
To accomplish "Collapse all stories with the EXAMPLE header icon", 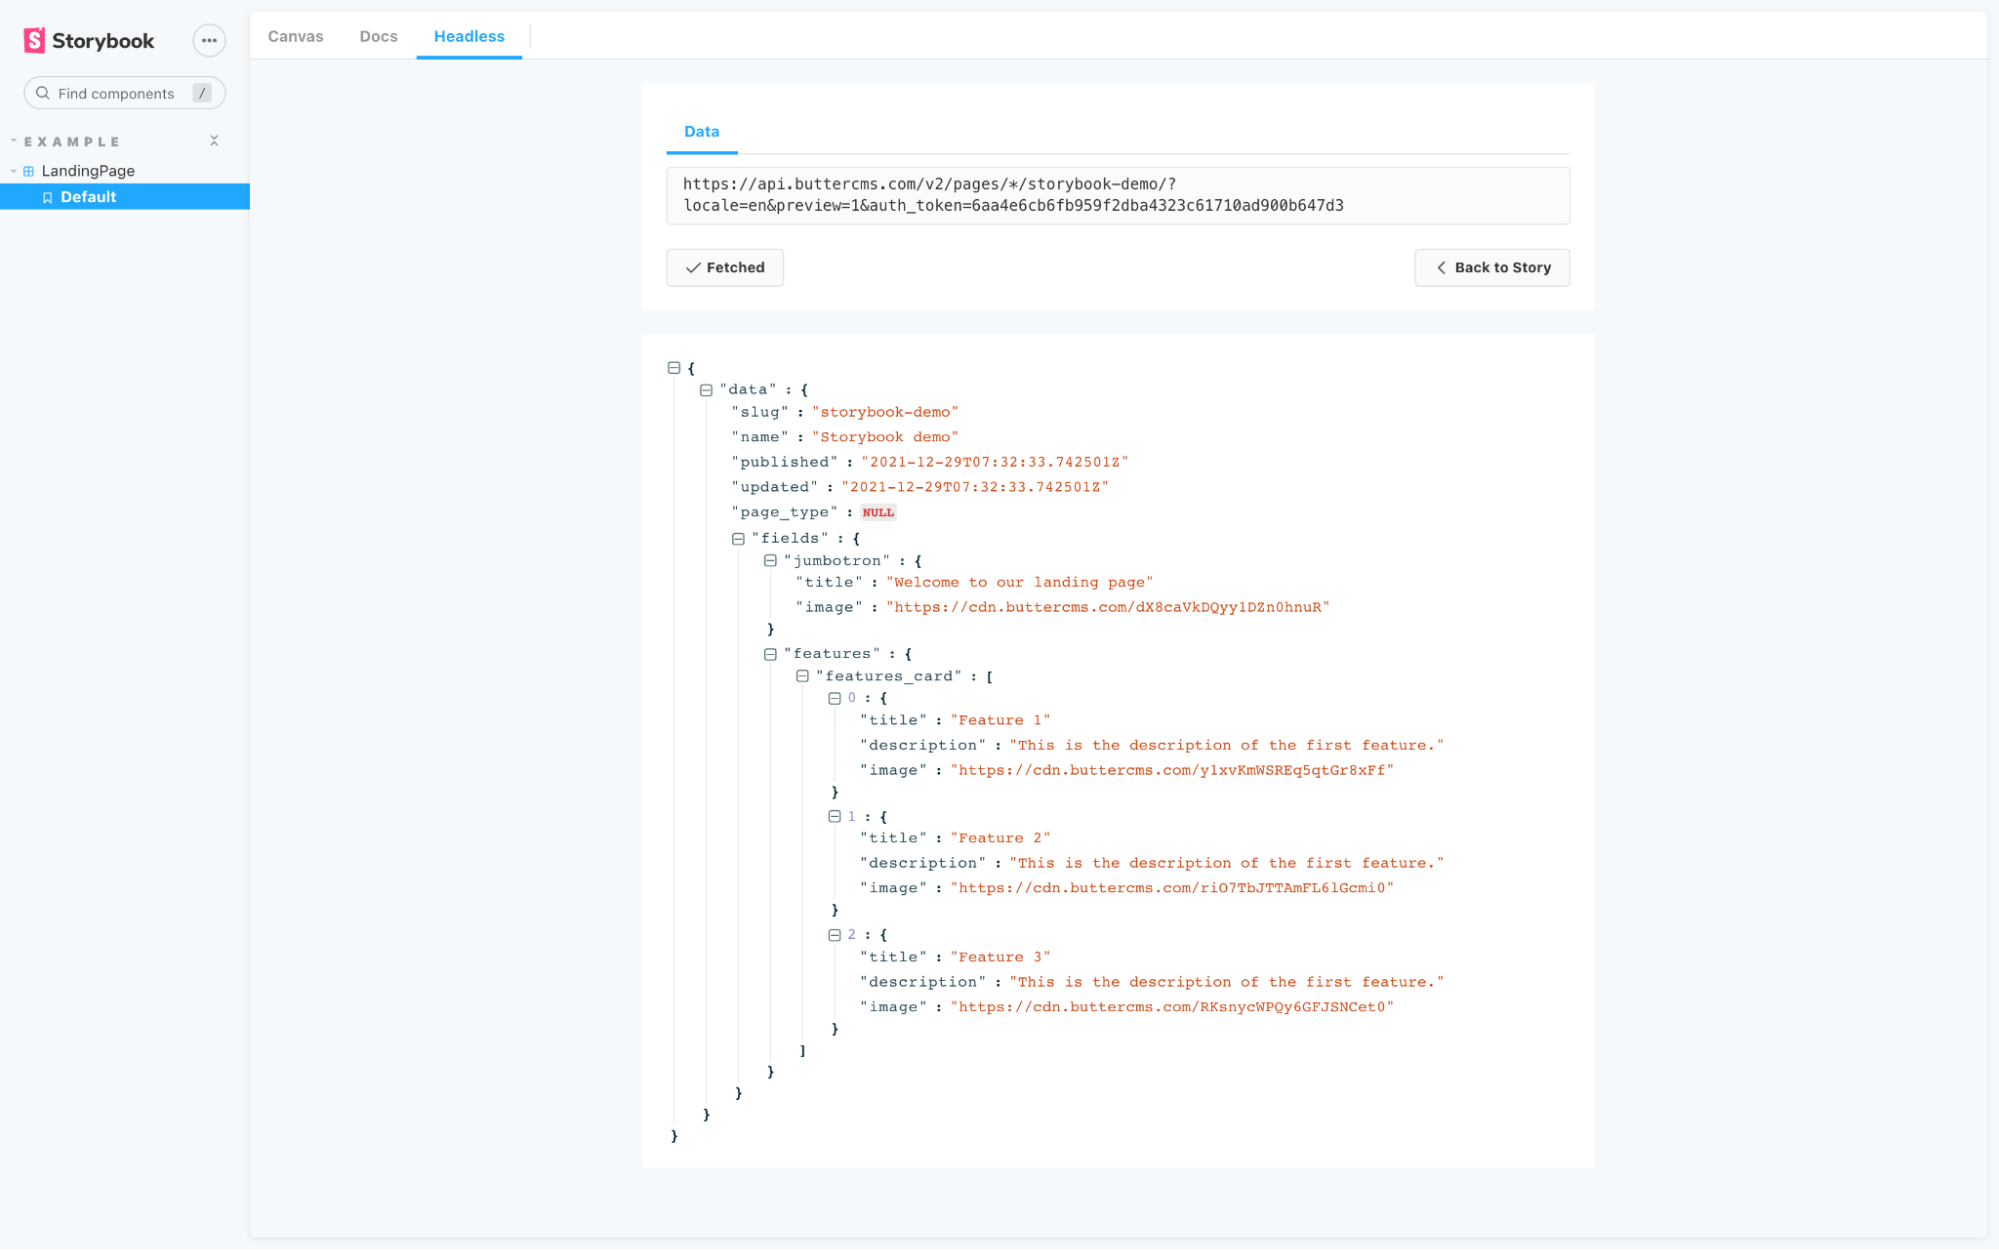I will (214, 141).
